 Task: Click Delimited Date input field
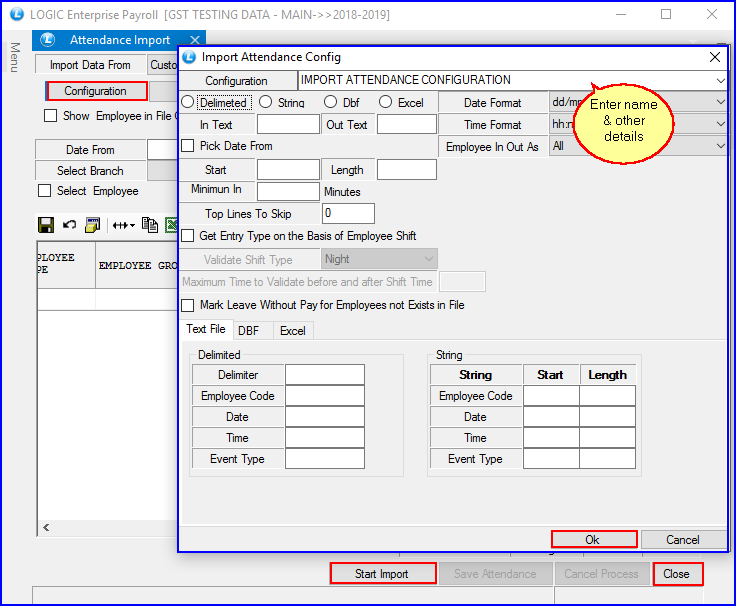point(325,416)
